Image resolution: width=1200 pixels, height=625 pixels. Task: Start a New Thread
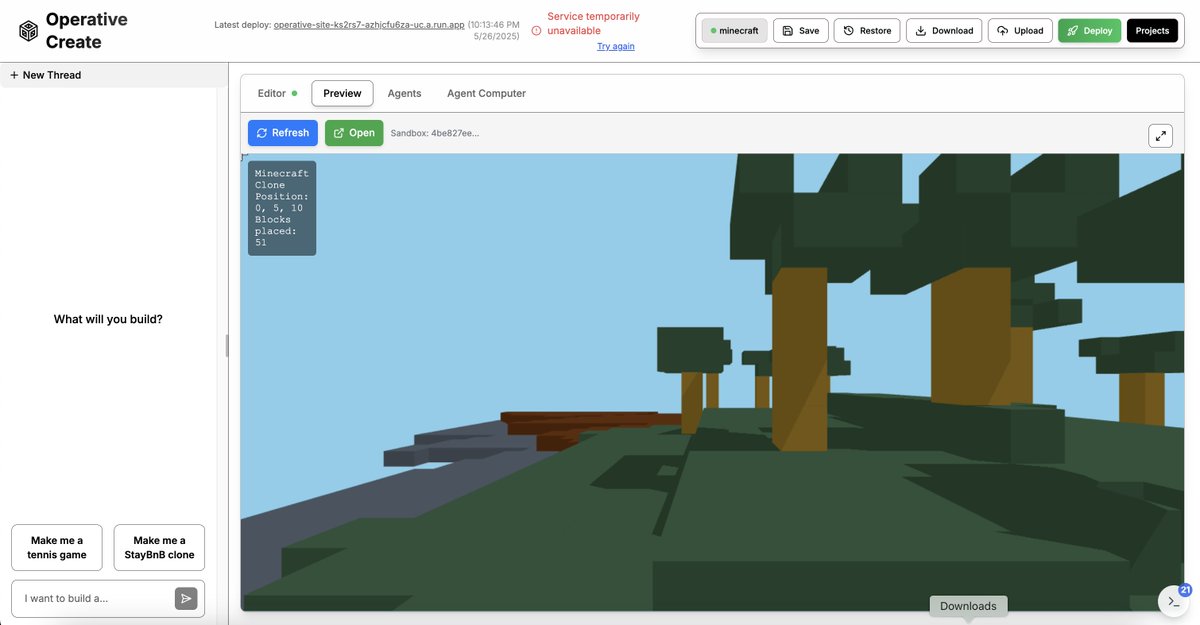(x=46, y=75)
